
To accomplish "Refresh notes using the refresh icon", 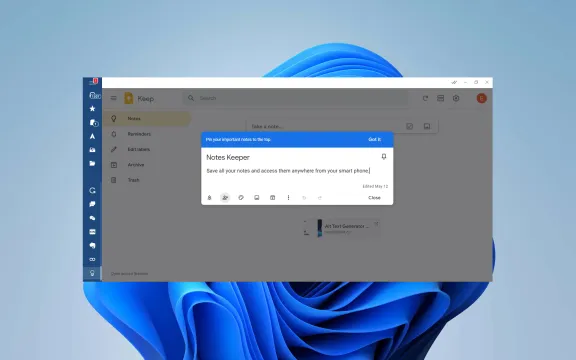I will [x=425, y=98].
